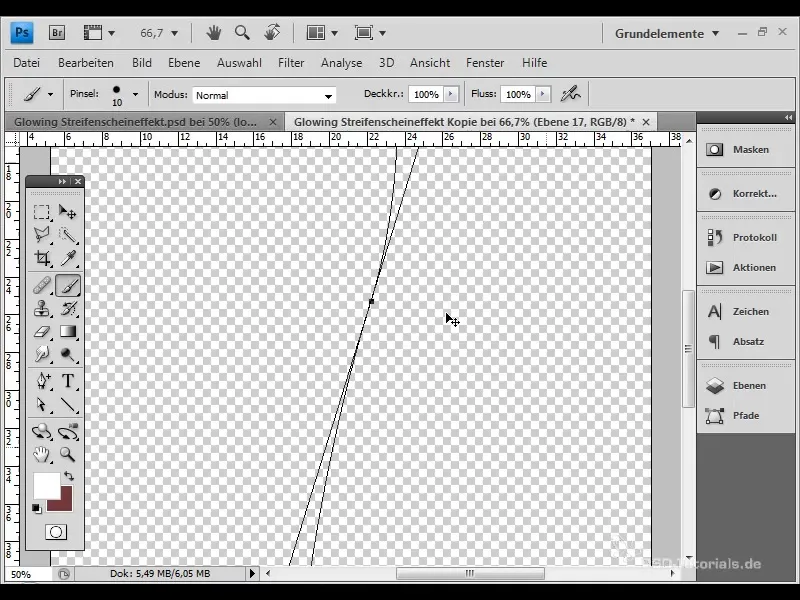Open the Fluss flow slider arrow
Viewport: 800px width, 600px height.
click(x=543, y=94)
